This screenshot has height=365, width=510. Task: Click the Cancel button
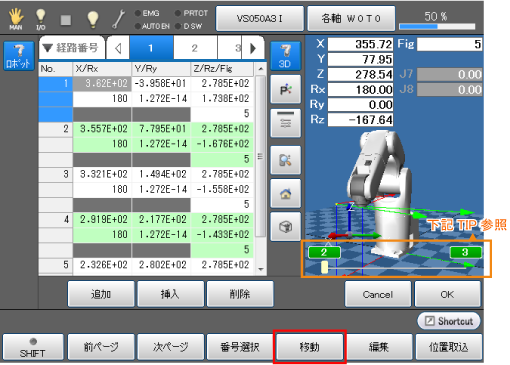tap(378, 294)
